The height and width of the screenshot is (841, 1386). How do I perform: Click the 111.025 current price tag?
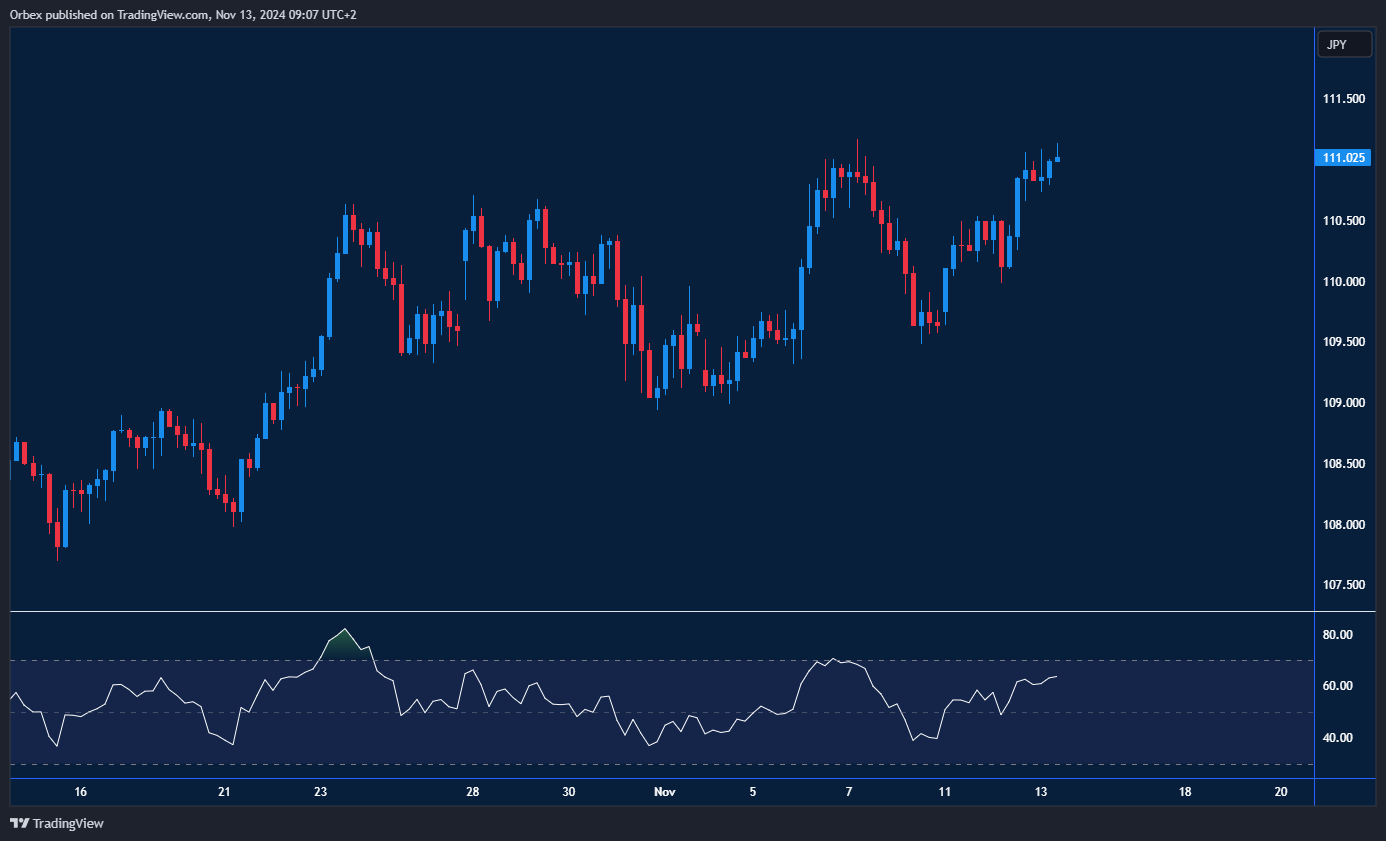1344,158
